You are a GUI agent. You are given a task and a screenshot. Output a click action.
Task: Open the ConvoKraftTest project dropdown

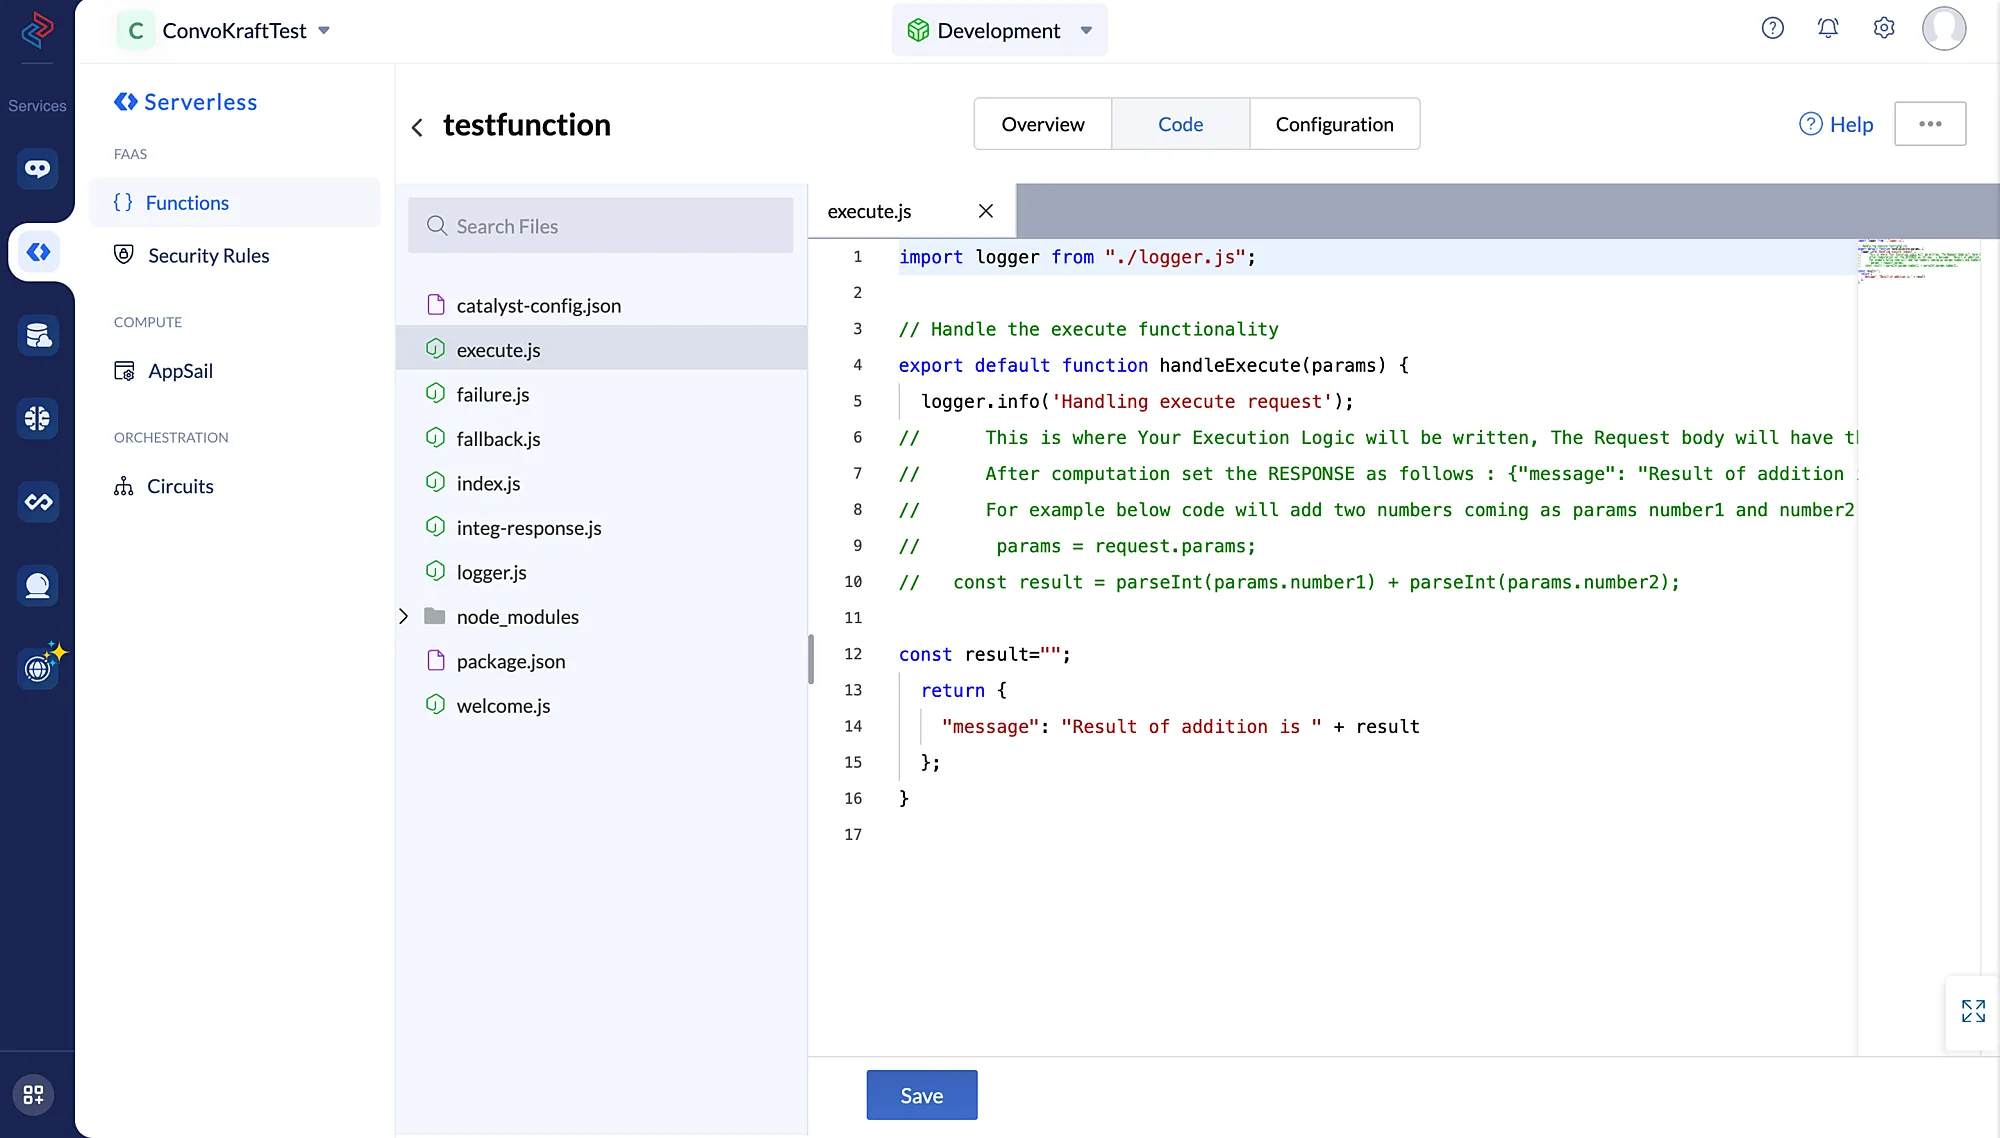coord(225,30)
